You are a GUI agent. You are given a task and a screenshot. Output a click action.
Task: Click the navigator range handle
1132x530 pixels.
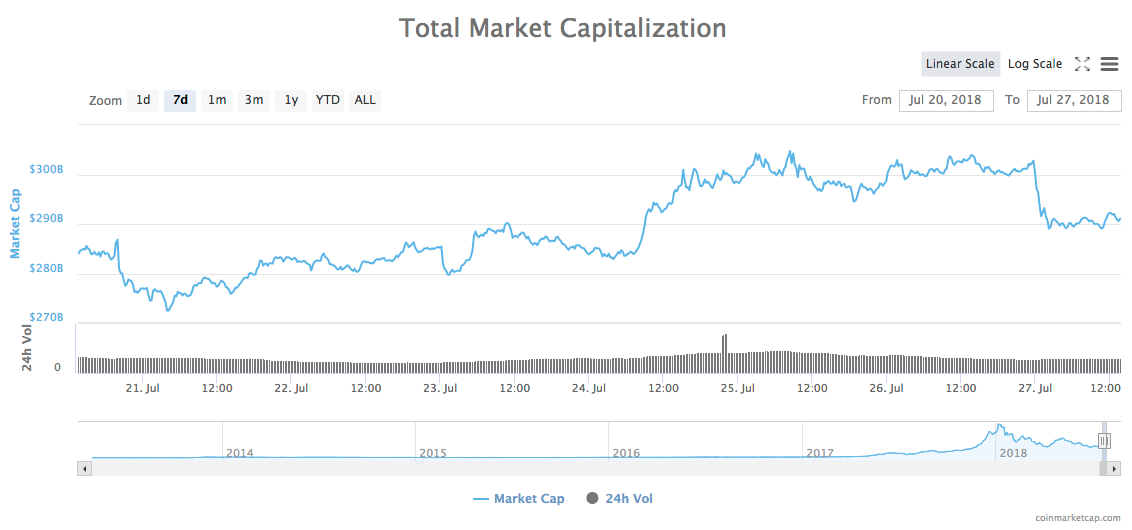pos(1104,440)
